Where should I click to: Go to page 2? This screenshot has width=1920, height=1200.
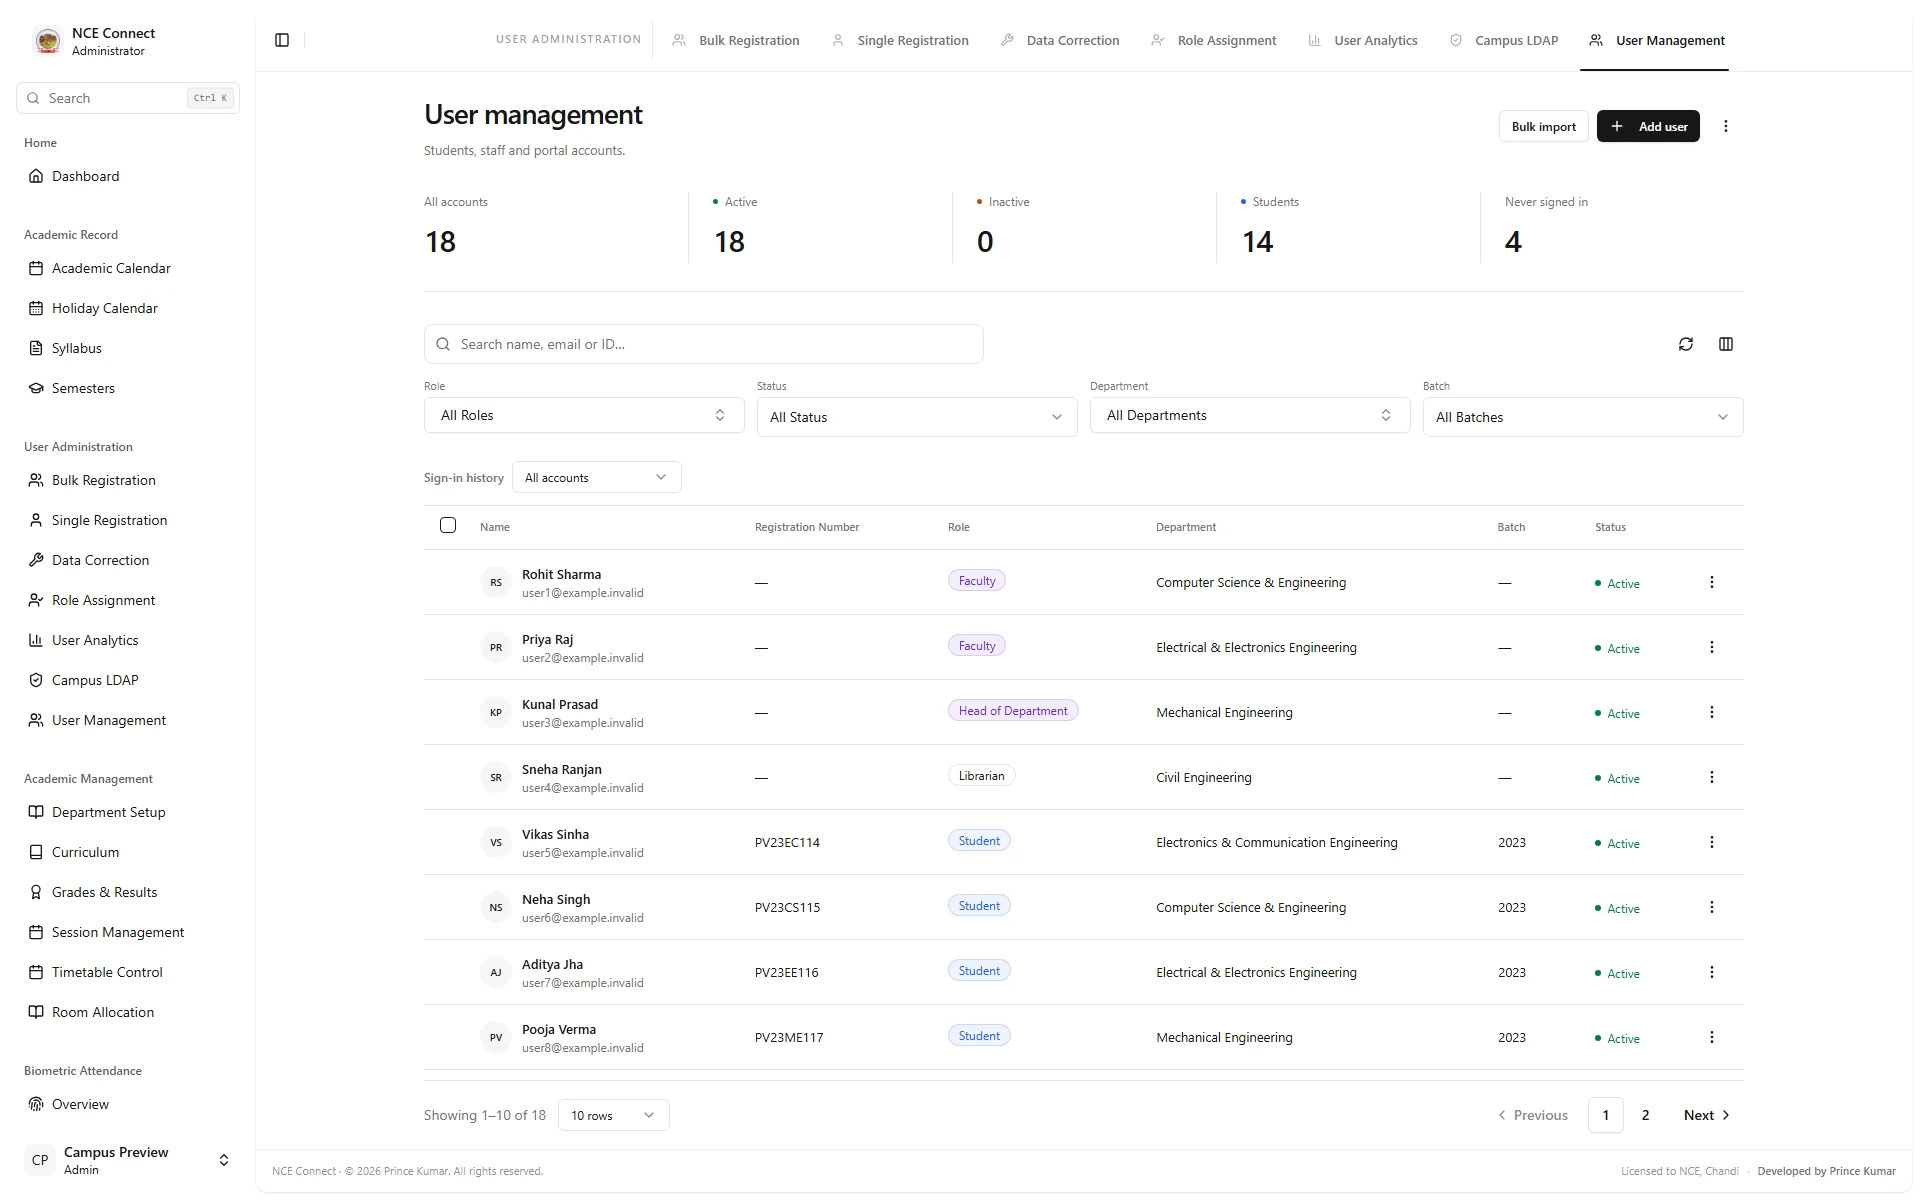[1645, 1115]
